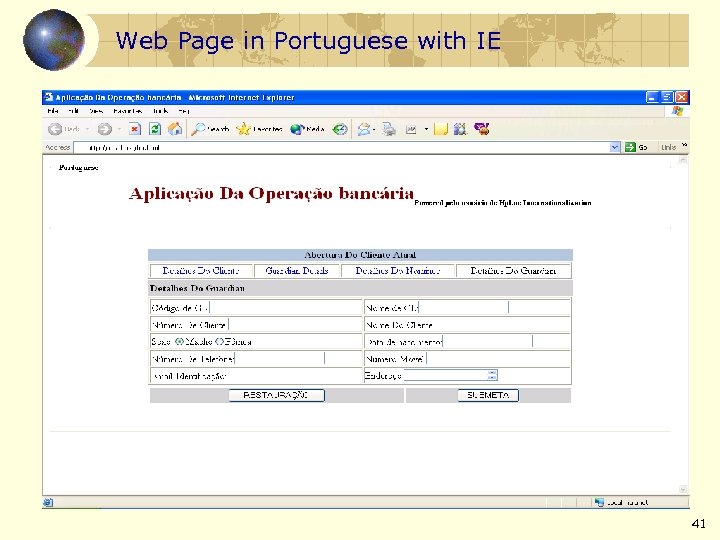This screenshot has width=720, height=540.
Task: Open the Help menu
Action: pos(184,111)
